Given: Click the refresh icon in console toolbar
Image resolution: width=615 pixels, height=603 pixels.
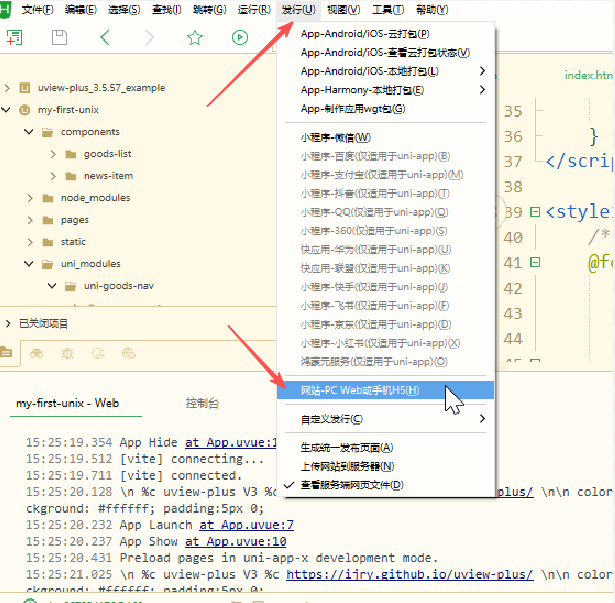Looking at the screenshot, I should [98, 353].
